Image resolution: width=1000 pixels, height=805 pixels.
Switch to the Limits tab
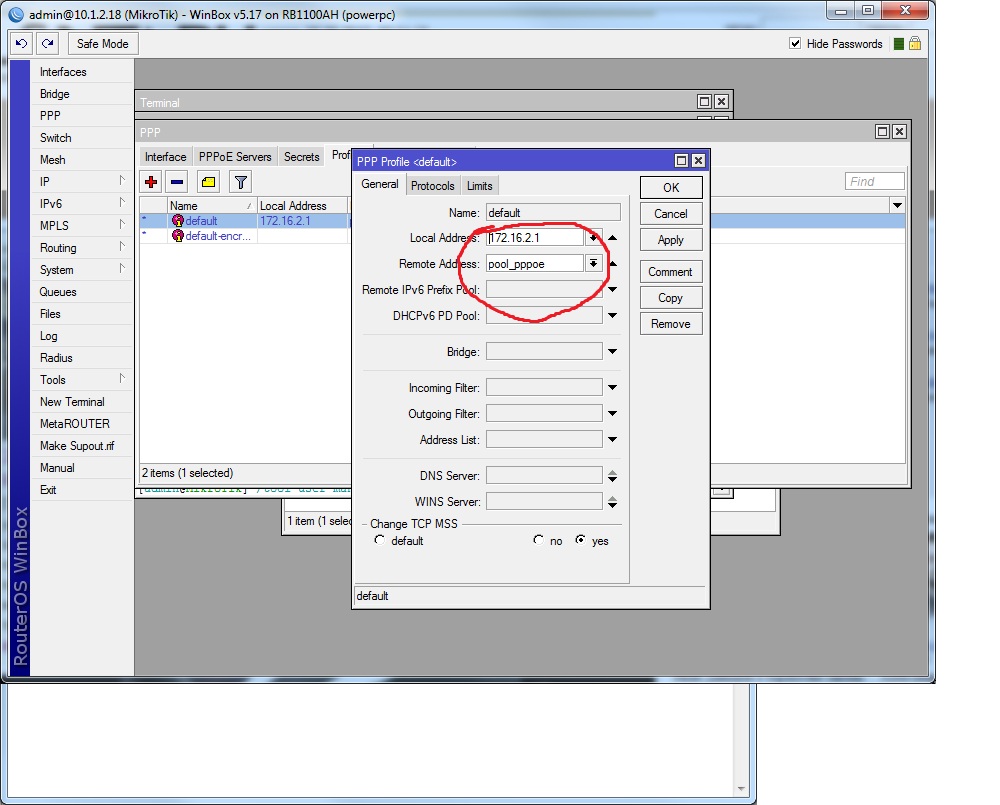(x=480, y=186)
